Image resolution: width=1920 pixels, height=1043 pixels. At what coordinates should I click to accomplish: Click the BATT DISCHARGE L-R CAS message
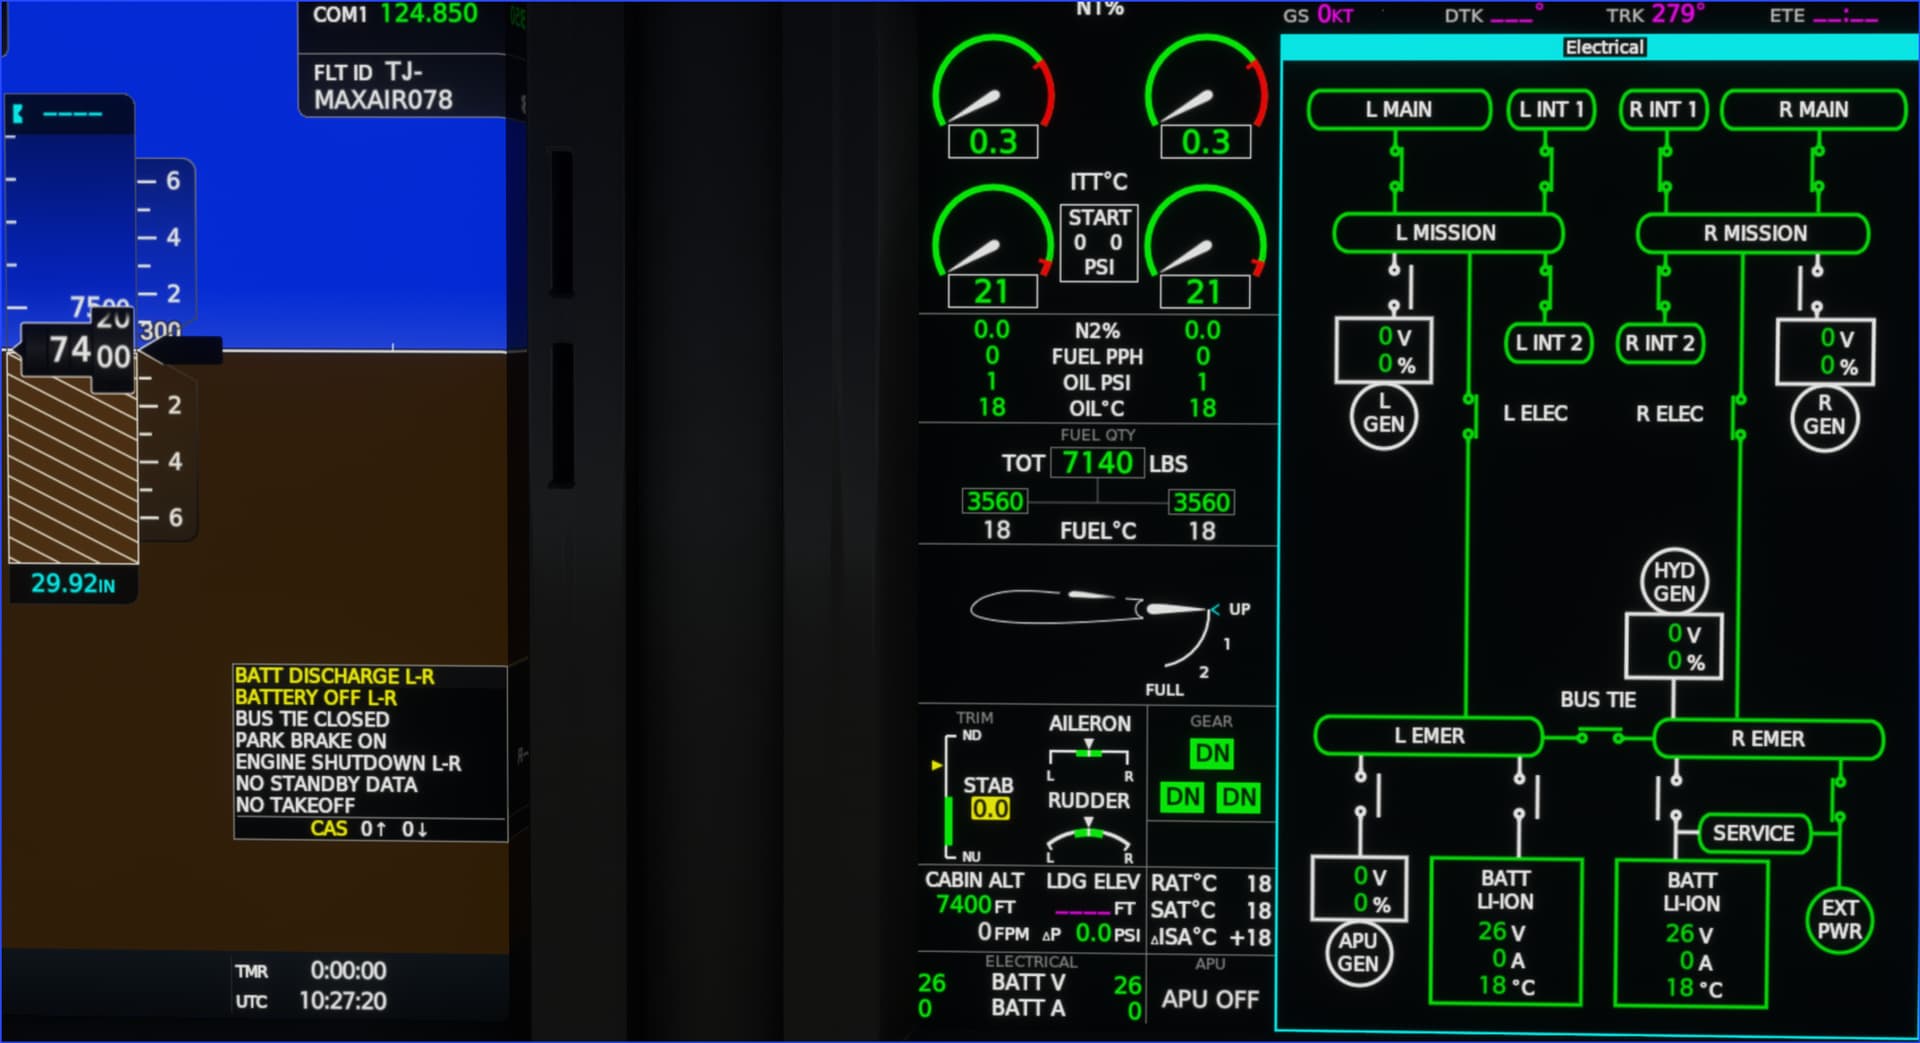point(334,676)
